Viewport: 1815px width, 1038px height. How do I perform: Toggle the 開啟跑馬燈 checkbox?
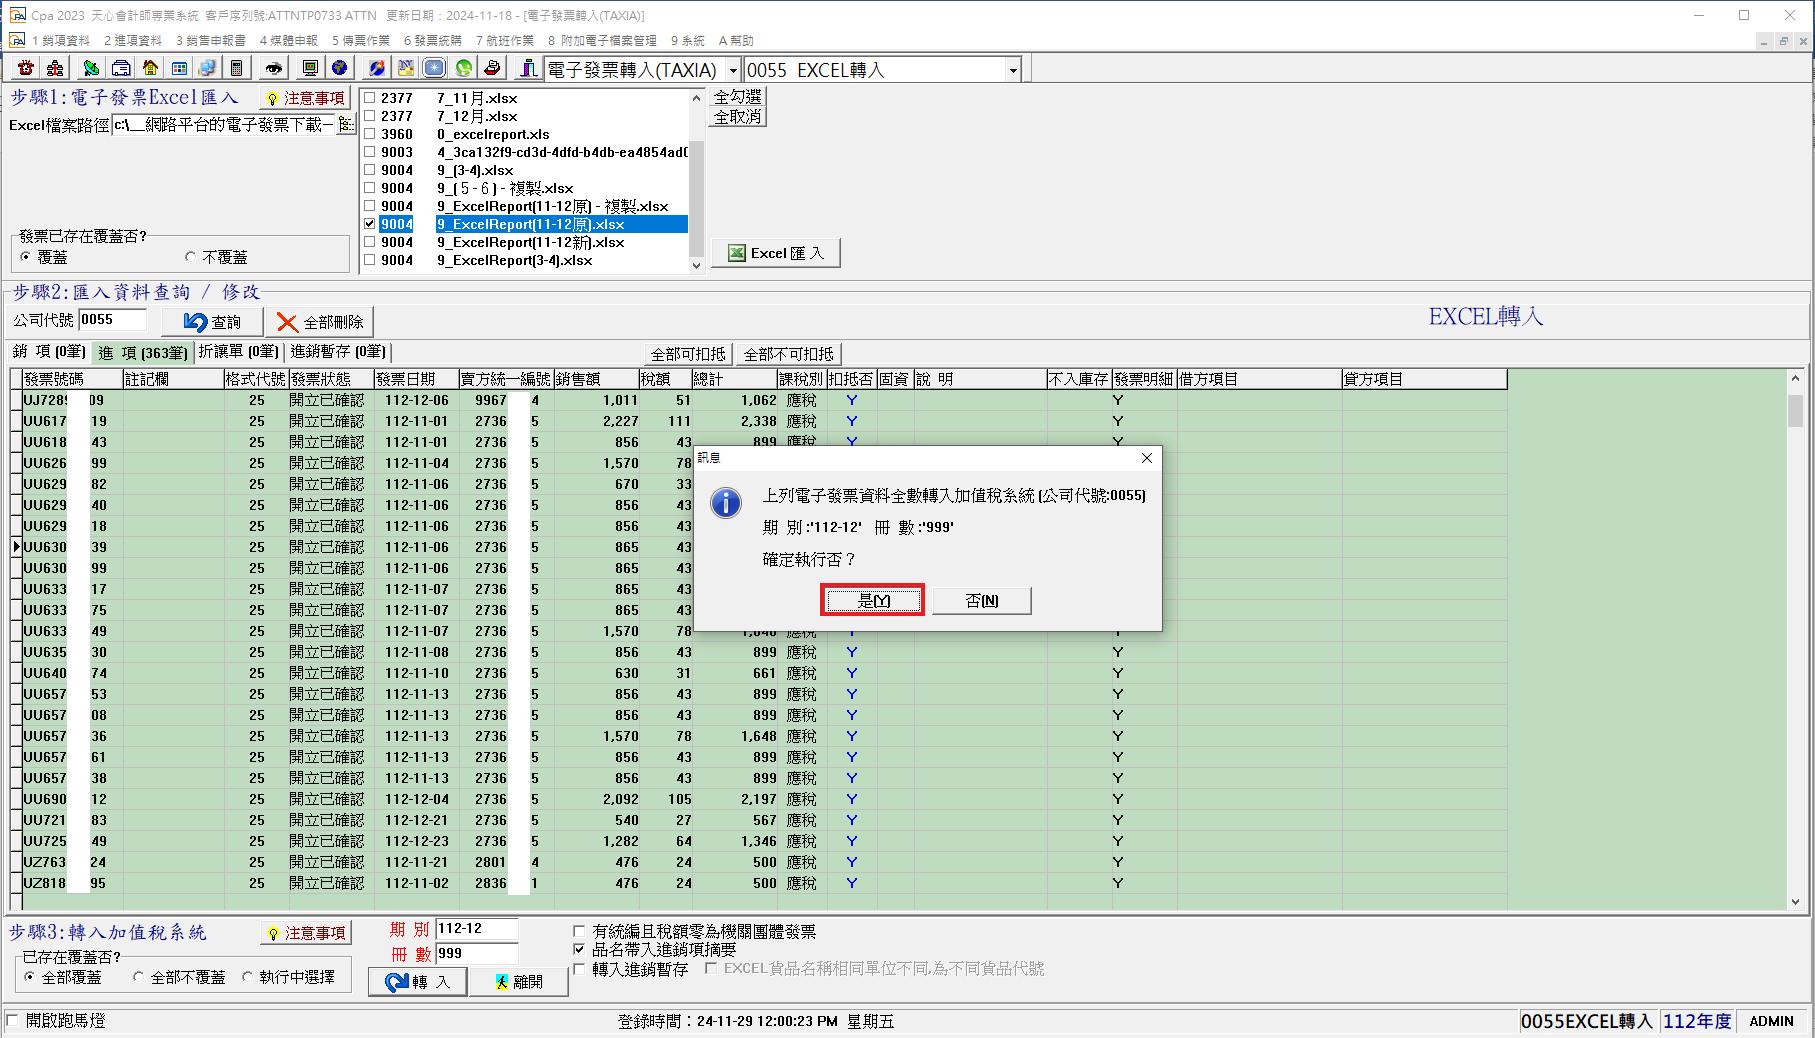[13, 1020]
